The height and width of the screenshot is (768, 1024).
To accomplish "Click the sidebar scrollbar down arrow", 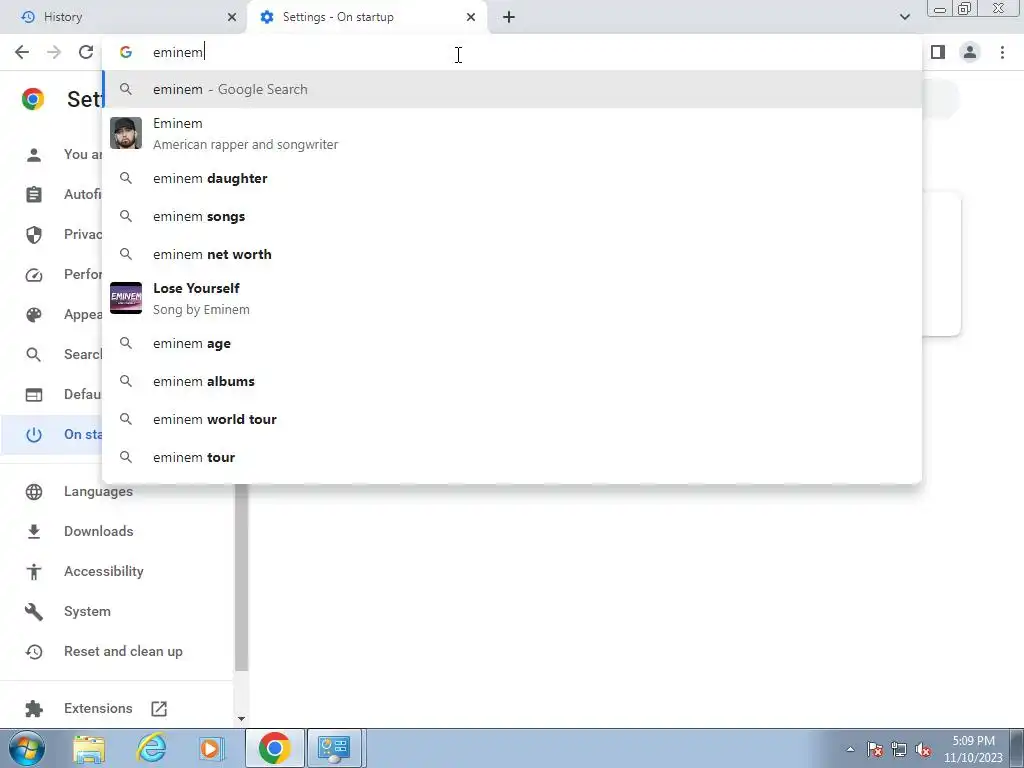I will pos(241,718).
